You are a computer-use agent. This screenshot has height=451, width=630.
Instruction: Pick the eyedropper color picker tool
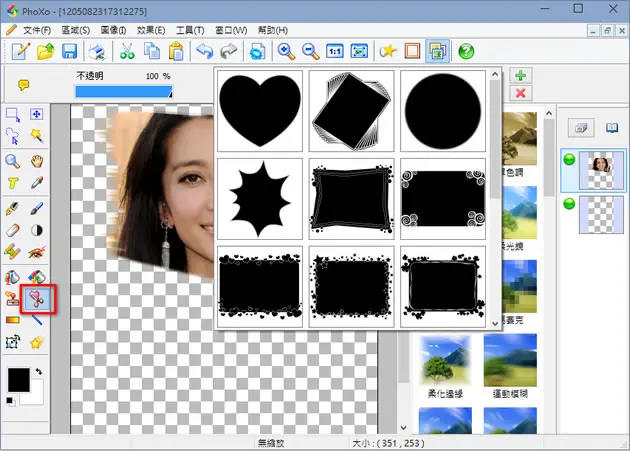pos(37,183)
